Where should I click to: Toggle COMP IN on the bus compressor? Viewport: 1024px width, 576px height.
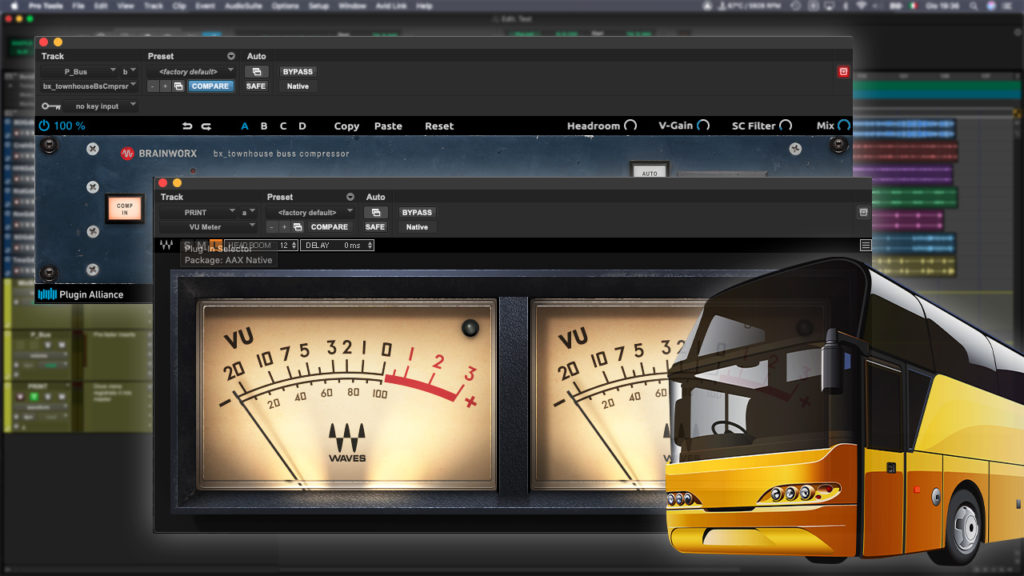(125, 210)
